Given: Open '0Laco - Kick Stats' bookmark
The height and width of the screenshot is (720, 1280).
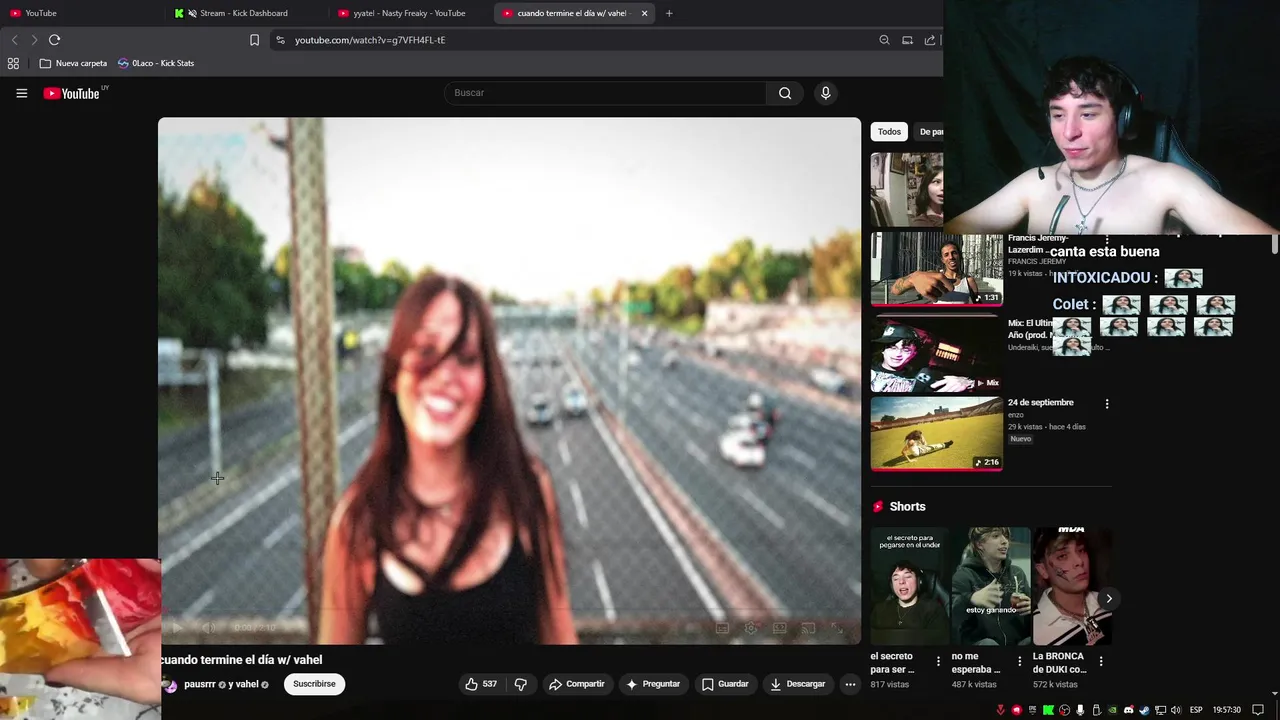Looking at the screenshot, I should click(156, 63).
